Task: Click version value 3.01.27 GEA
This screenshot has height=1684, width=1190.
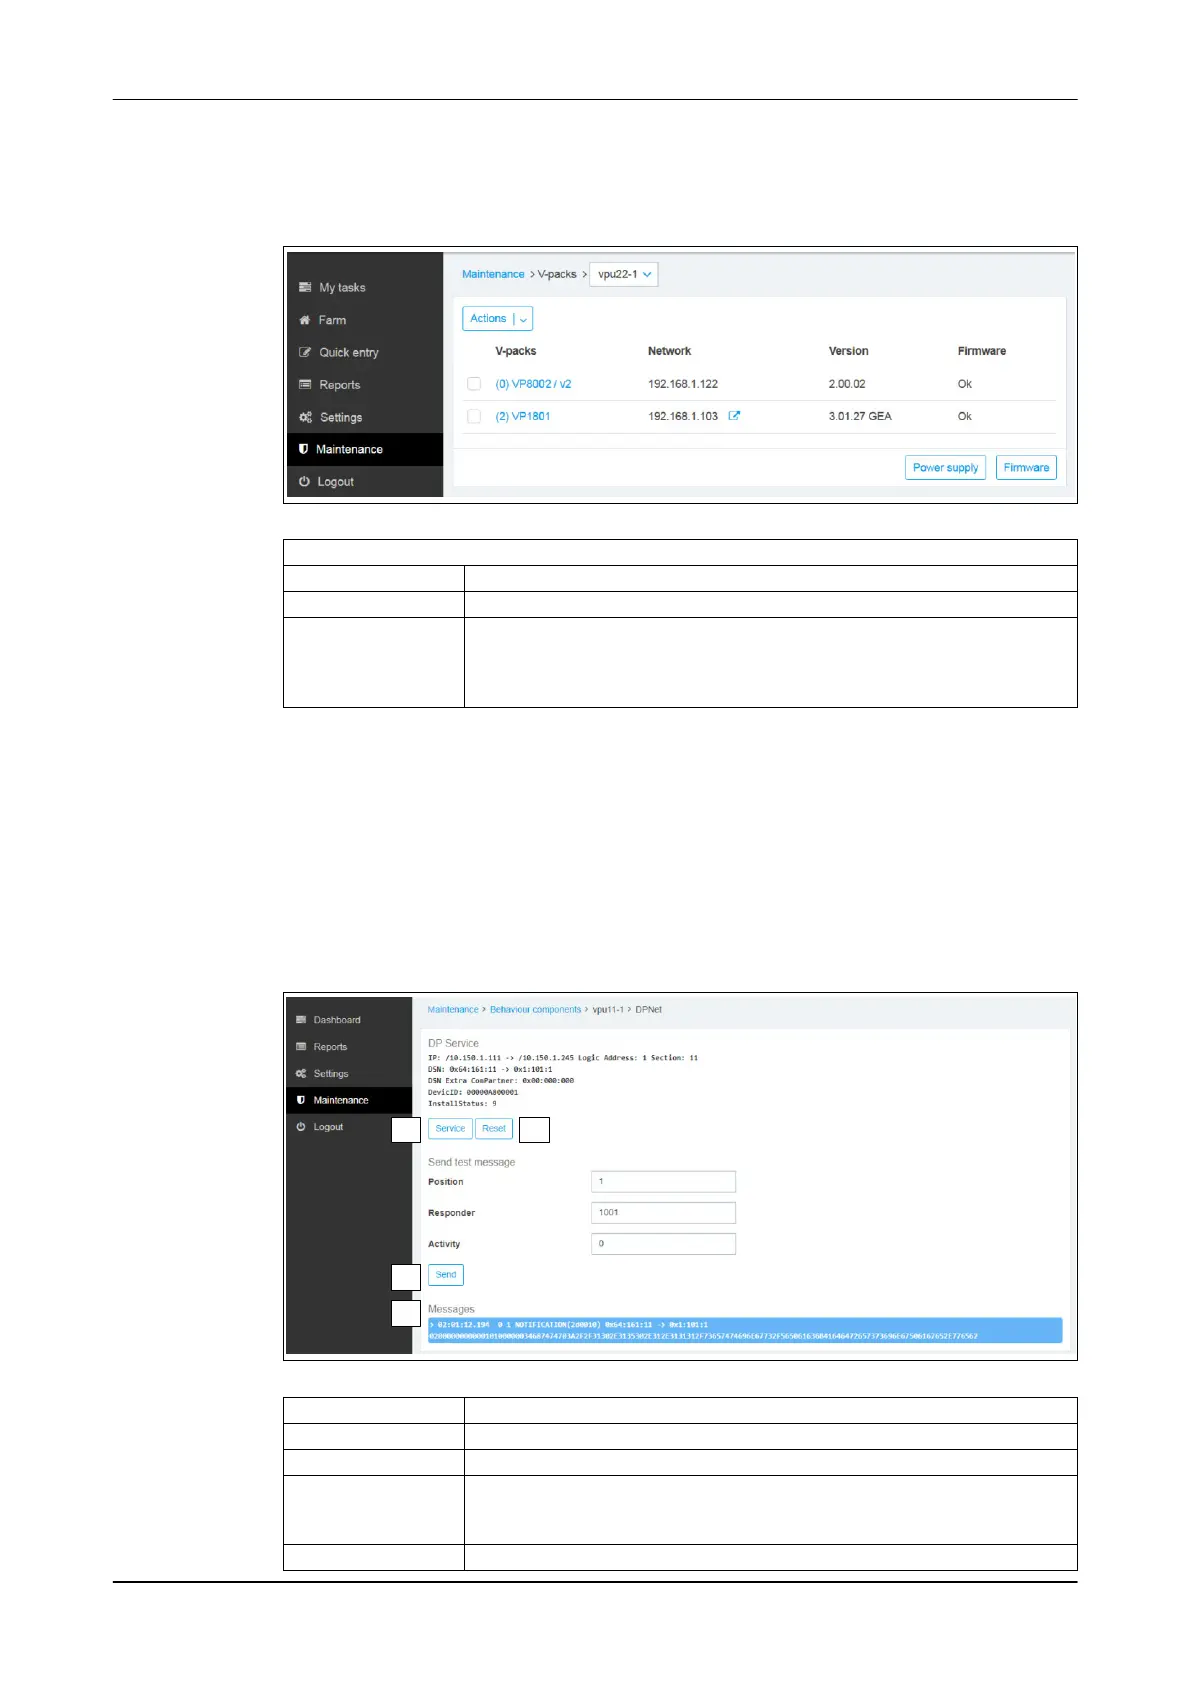Action: click(860, 416)
